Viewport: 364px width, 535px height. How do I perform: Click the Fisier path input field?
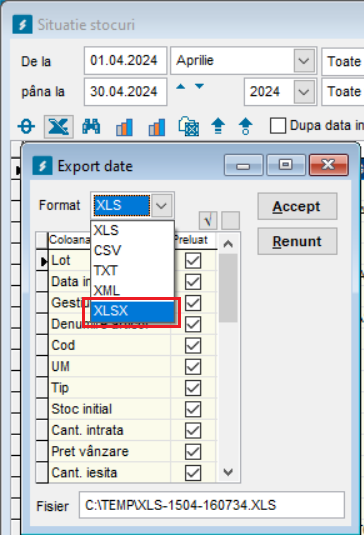[212, 505]
